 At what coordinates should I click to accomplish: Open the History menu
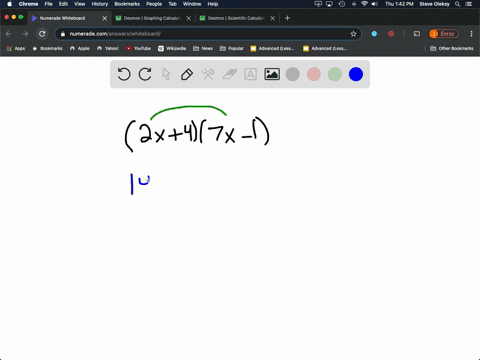click(x=100, y=4)
